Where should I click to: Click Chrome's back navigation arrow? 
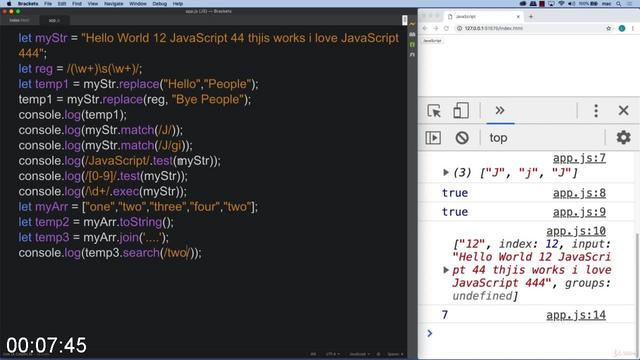424,28
